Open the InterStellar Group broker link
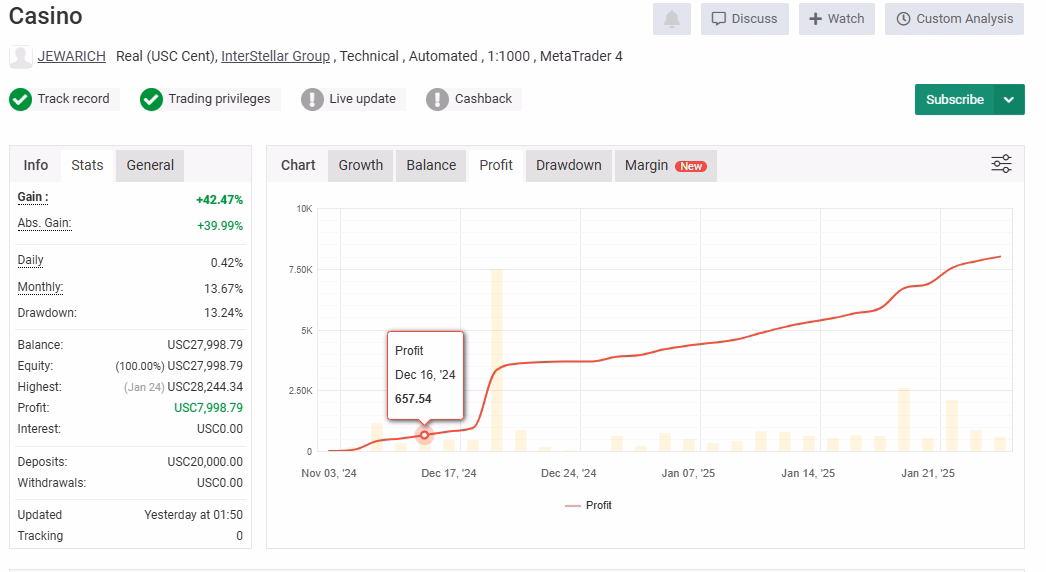 275,56
